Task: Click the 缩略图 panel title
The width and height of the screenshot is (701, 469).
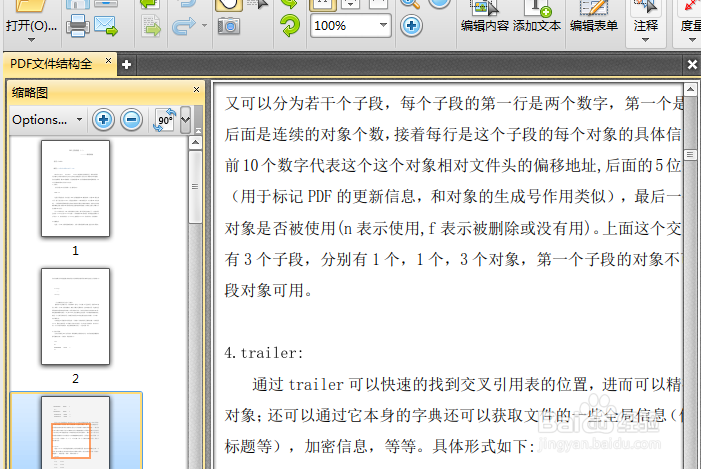Action: [x=30, y=93]
